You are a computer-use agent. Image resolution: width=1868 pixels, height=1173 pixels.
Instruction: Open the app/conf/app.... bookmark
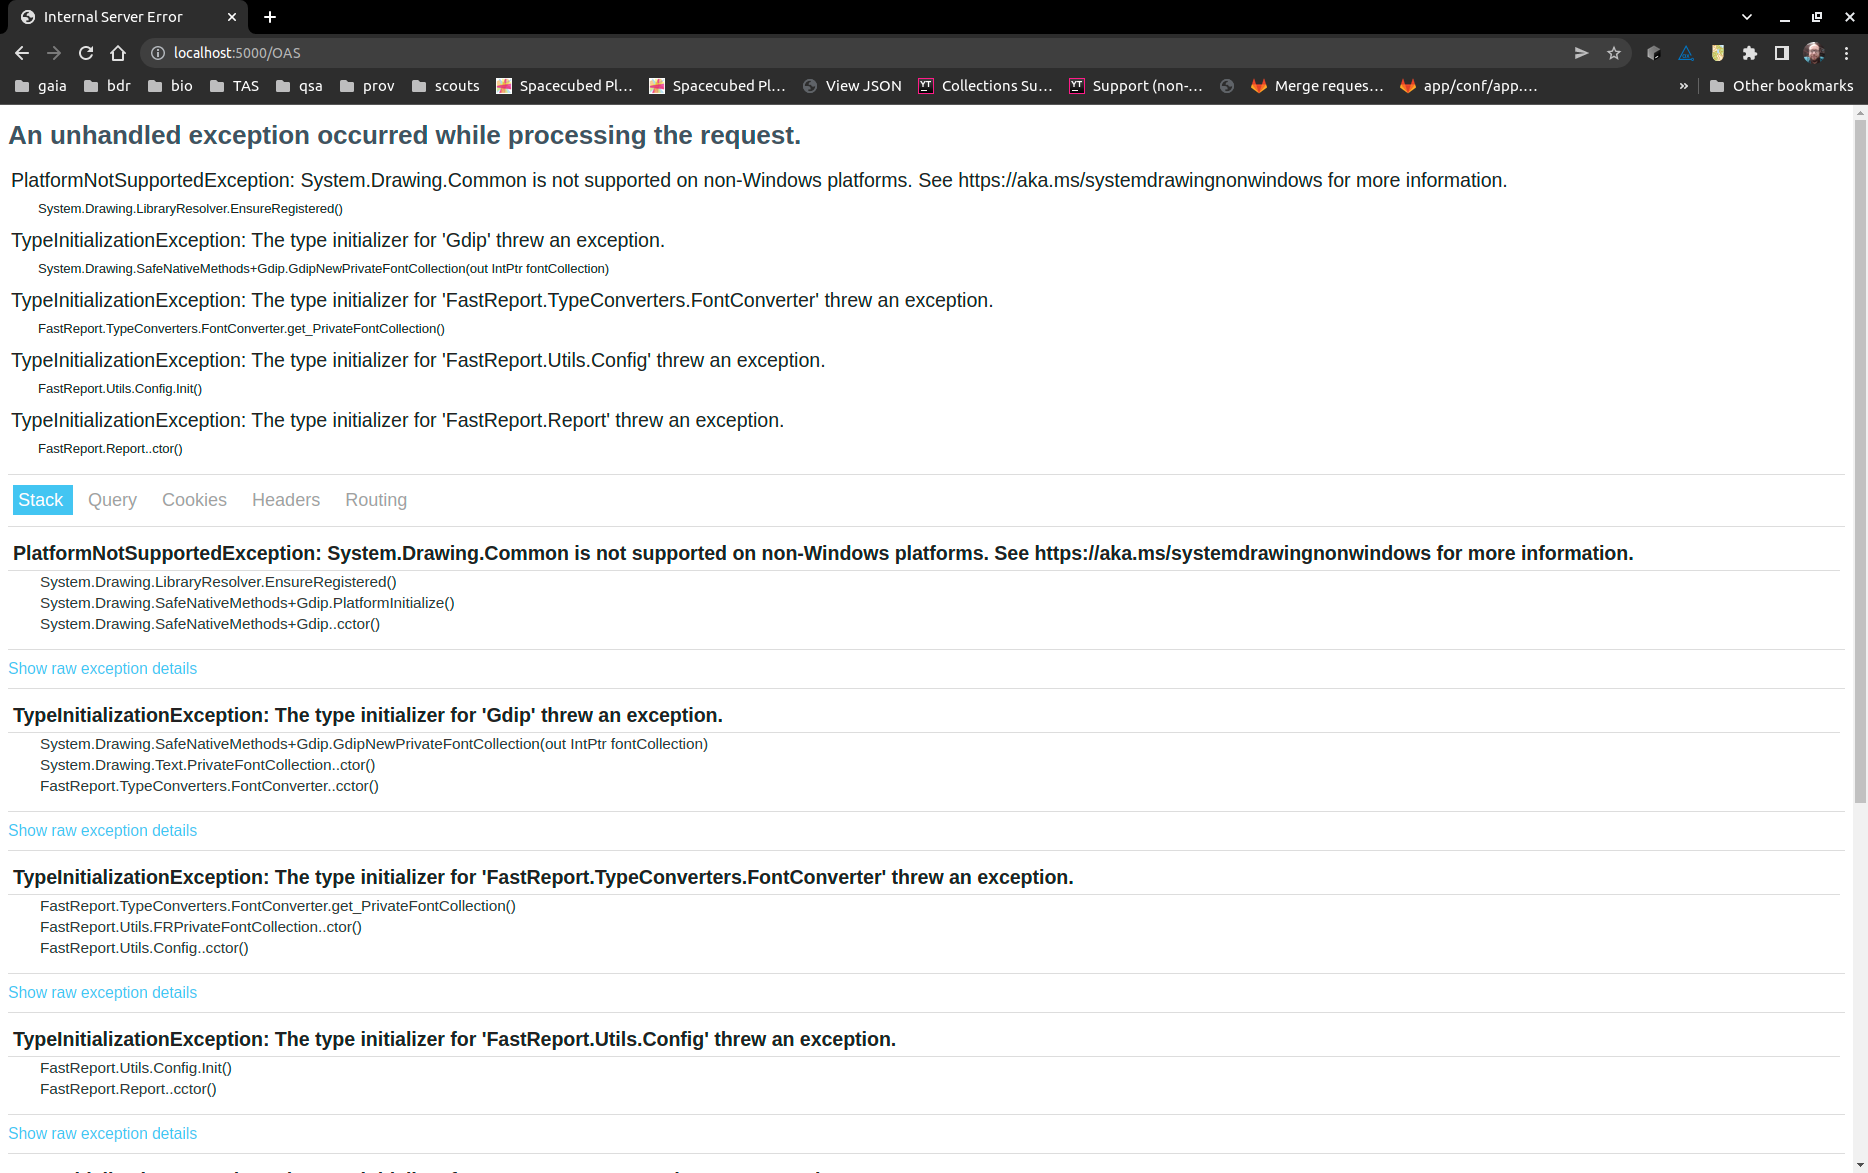coord(1468,86)
